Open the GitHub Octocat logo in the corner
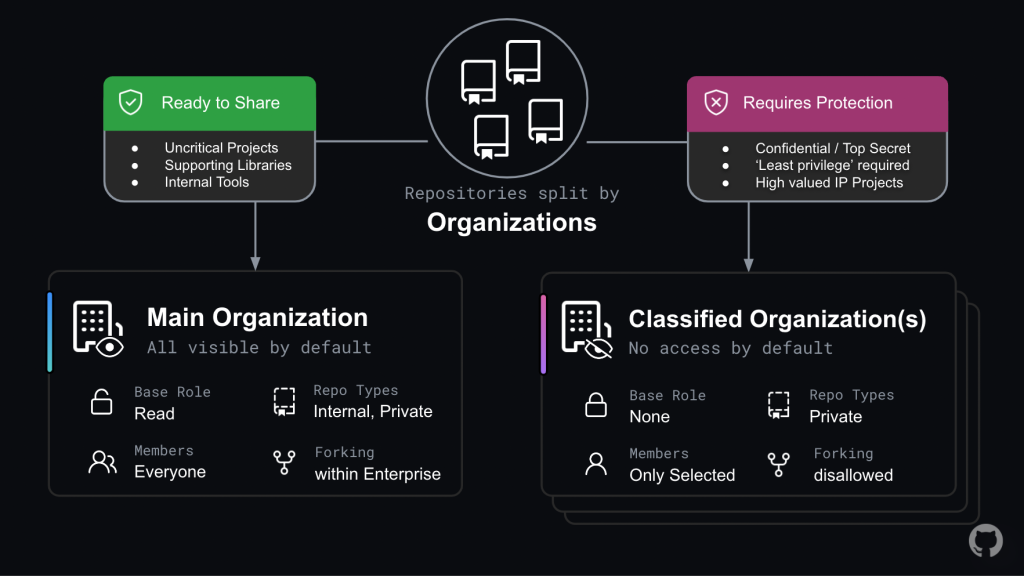1024x576 pixels. (985, 541)
